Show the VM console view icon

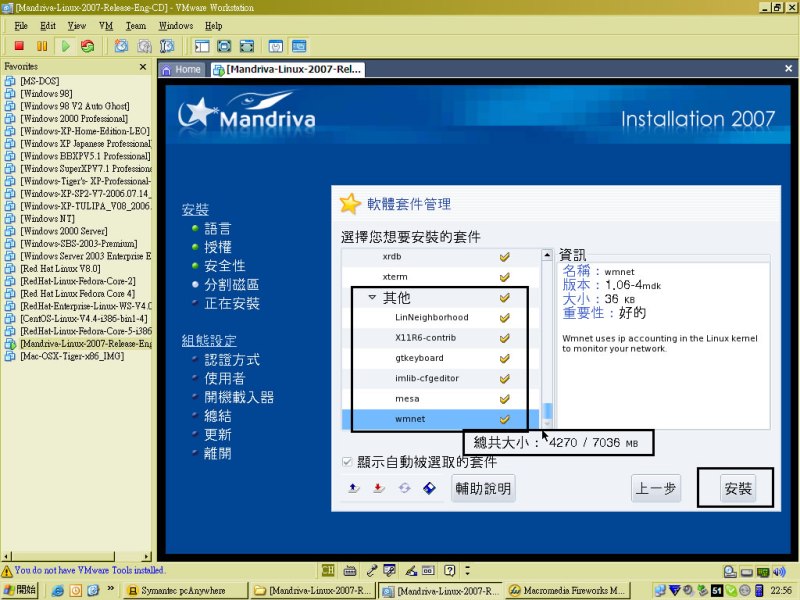[299, 46]
